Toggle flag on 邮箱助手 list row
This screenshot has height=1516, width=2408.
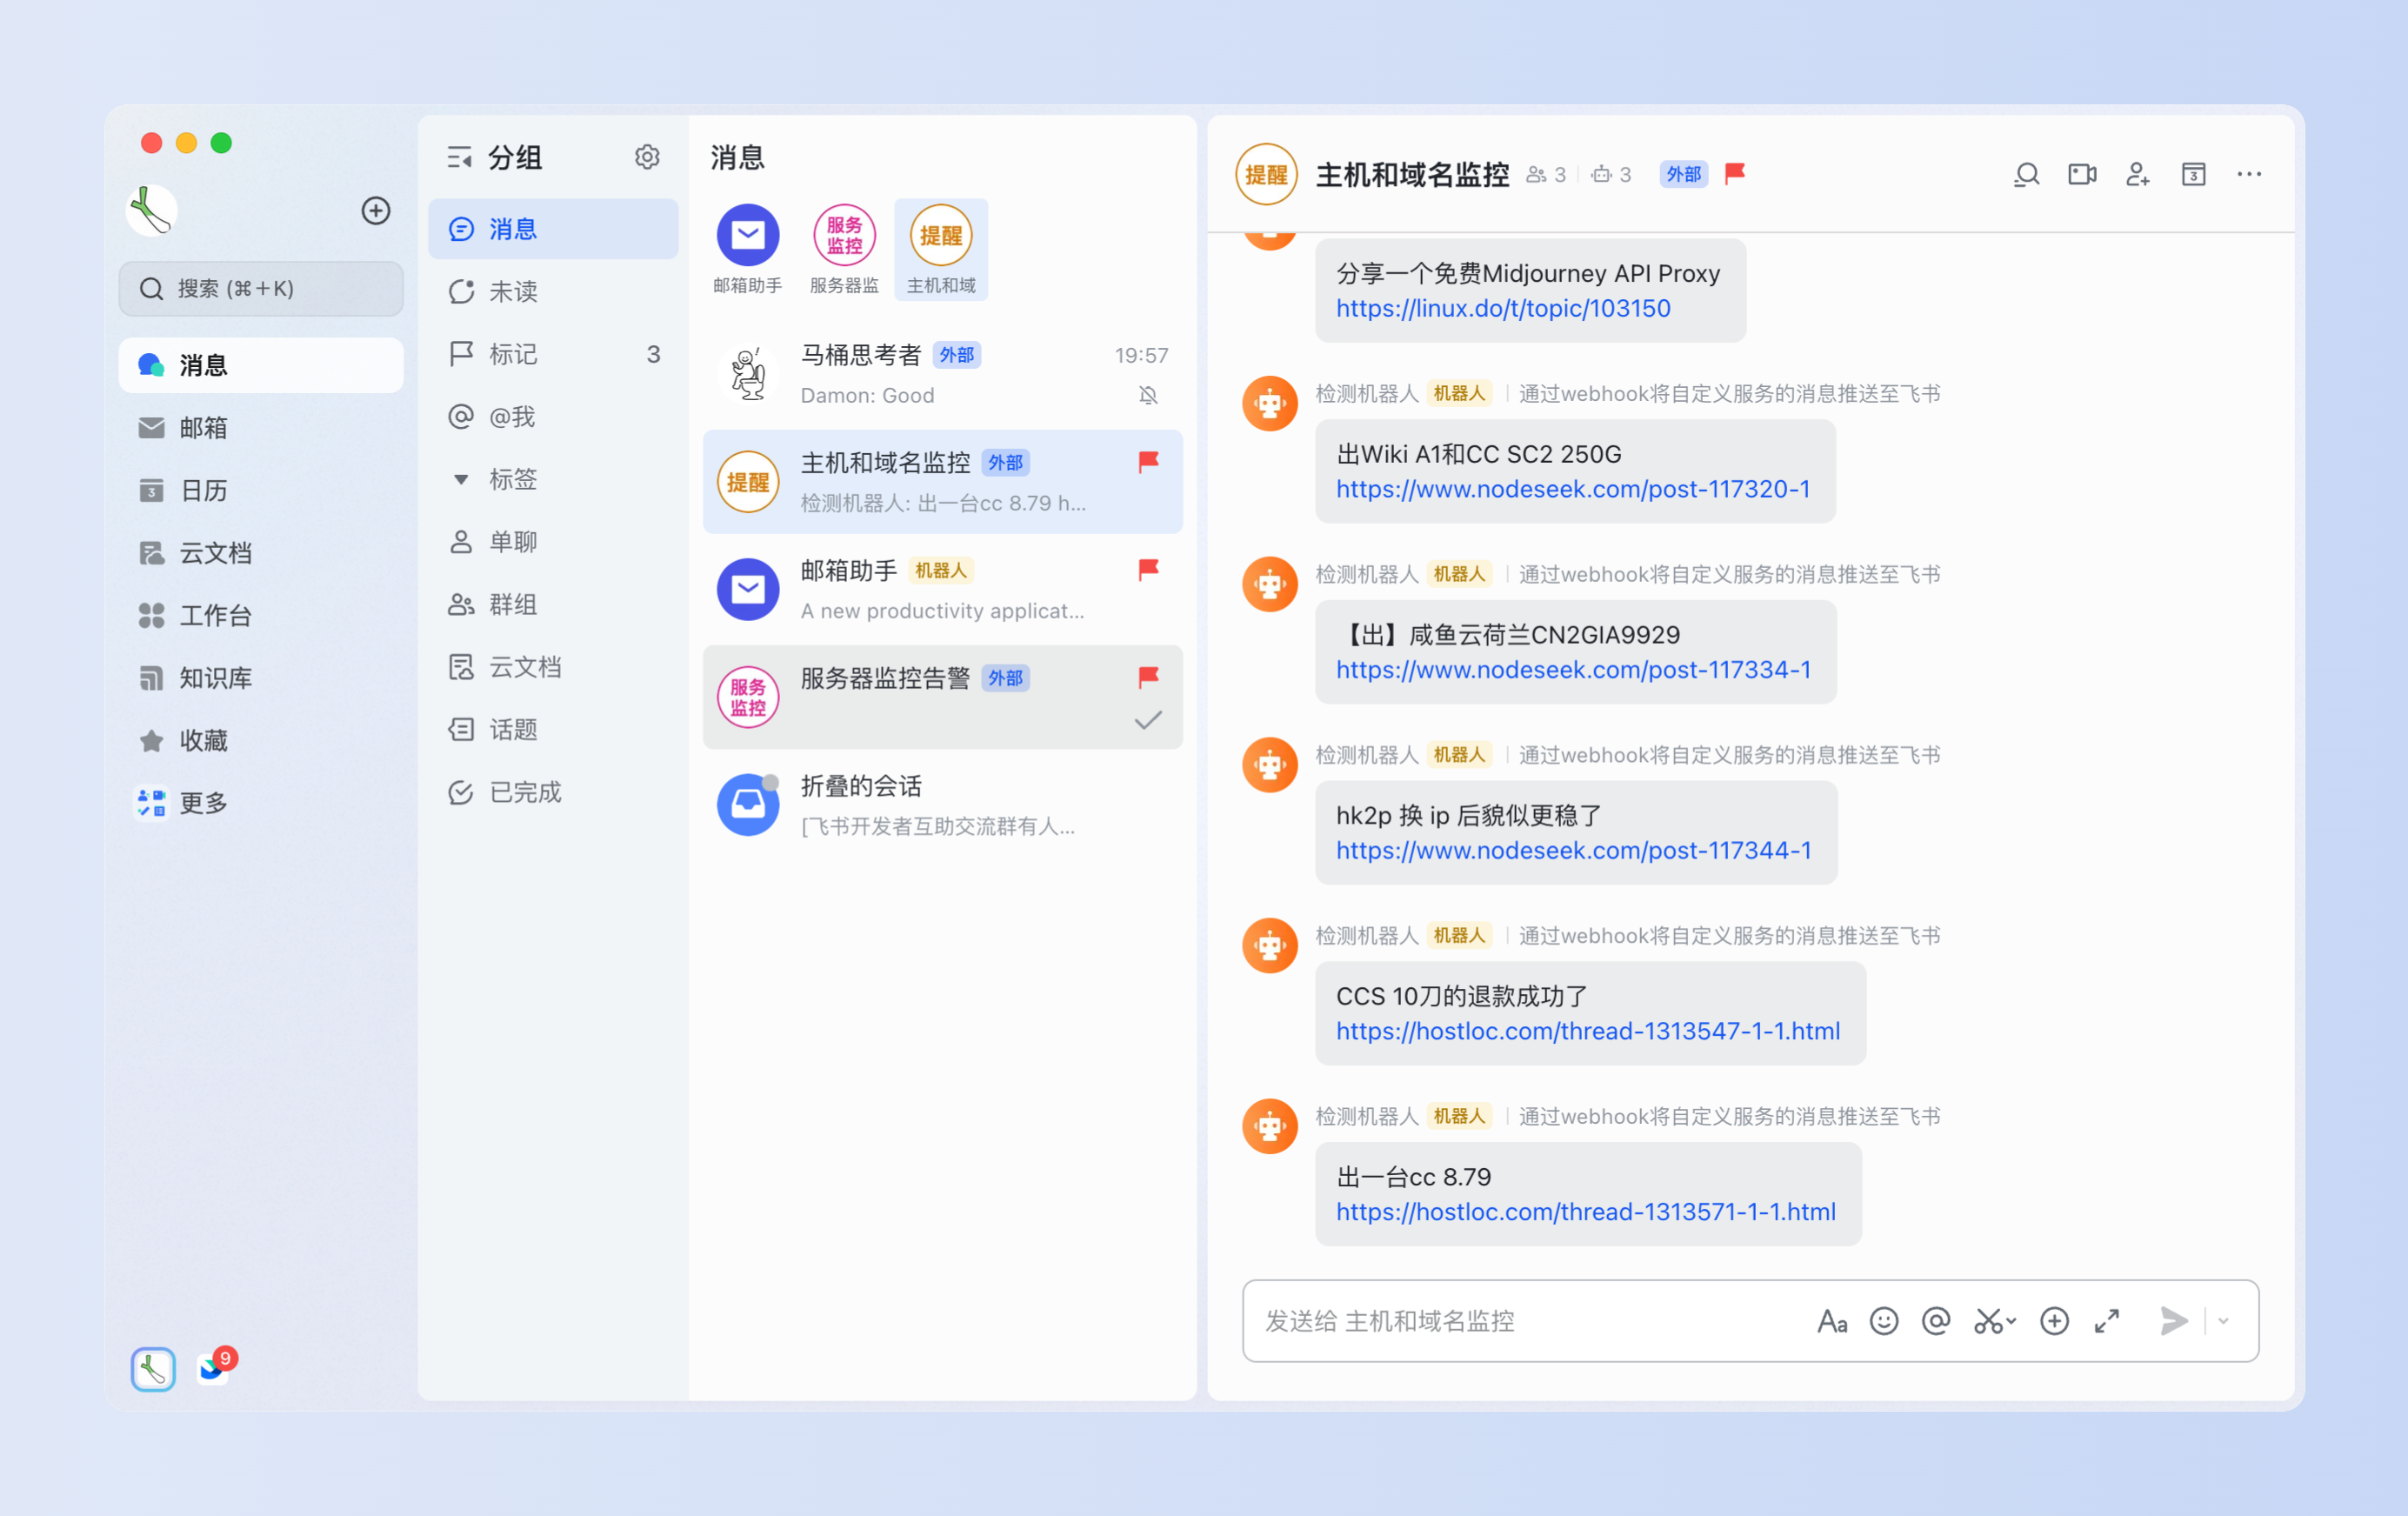[1148, 569]
